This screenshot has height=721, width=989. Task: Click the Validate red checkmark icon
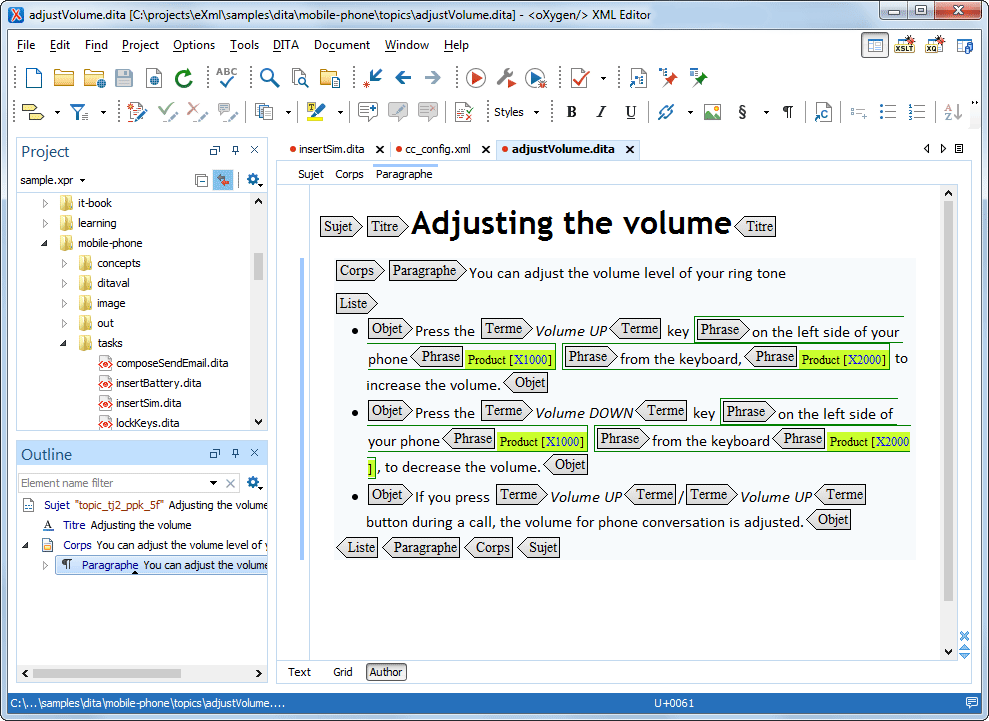580,78
